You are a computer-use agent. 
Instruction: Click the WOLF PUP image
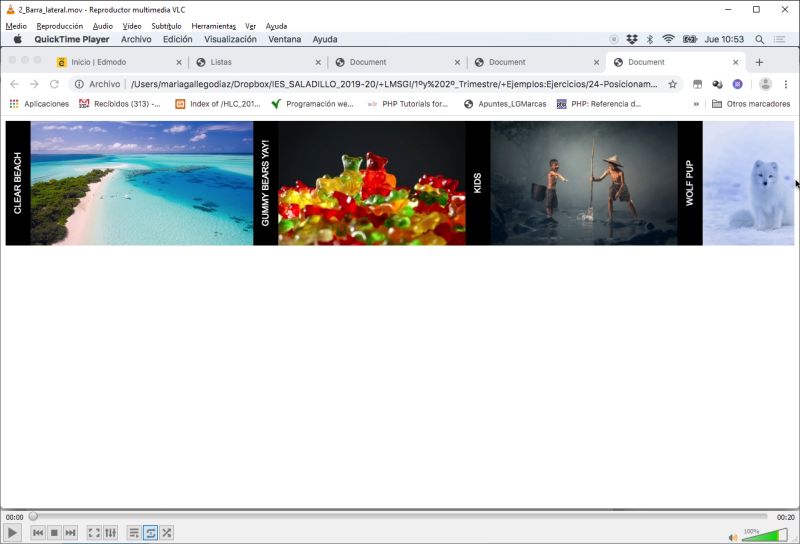748,183
